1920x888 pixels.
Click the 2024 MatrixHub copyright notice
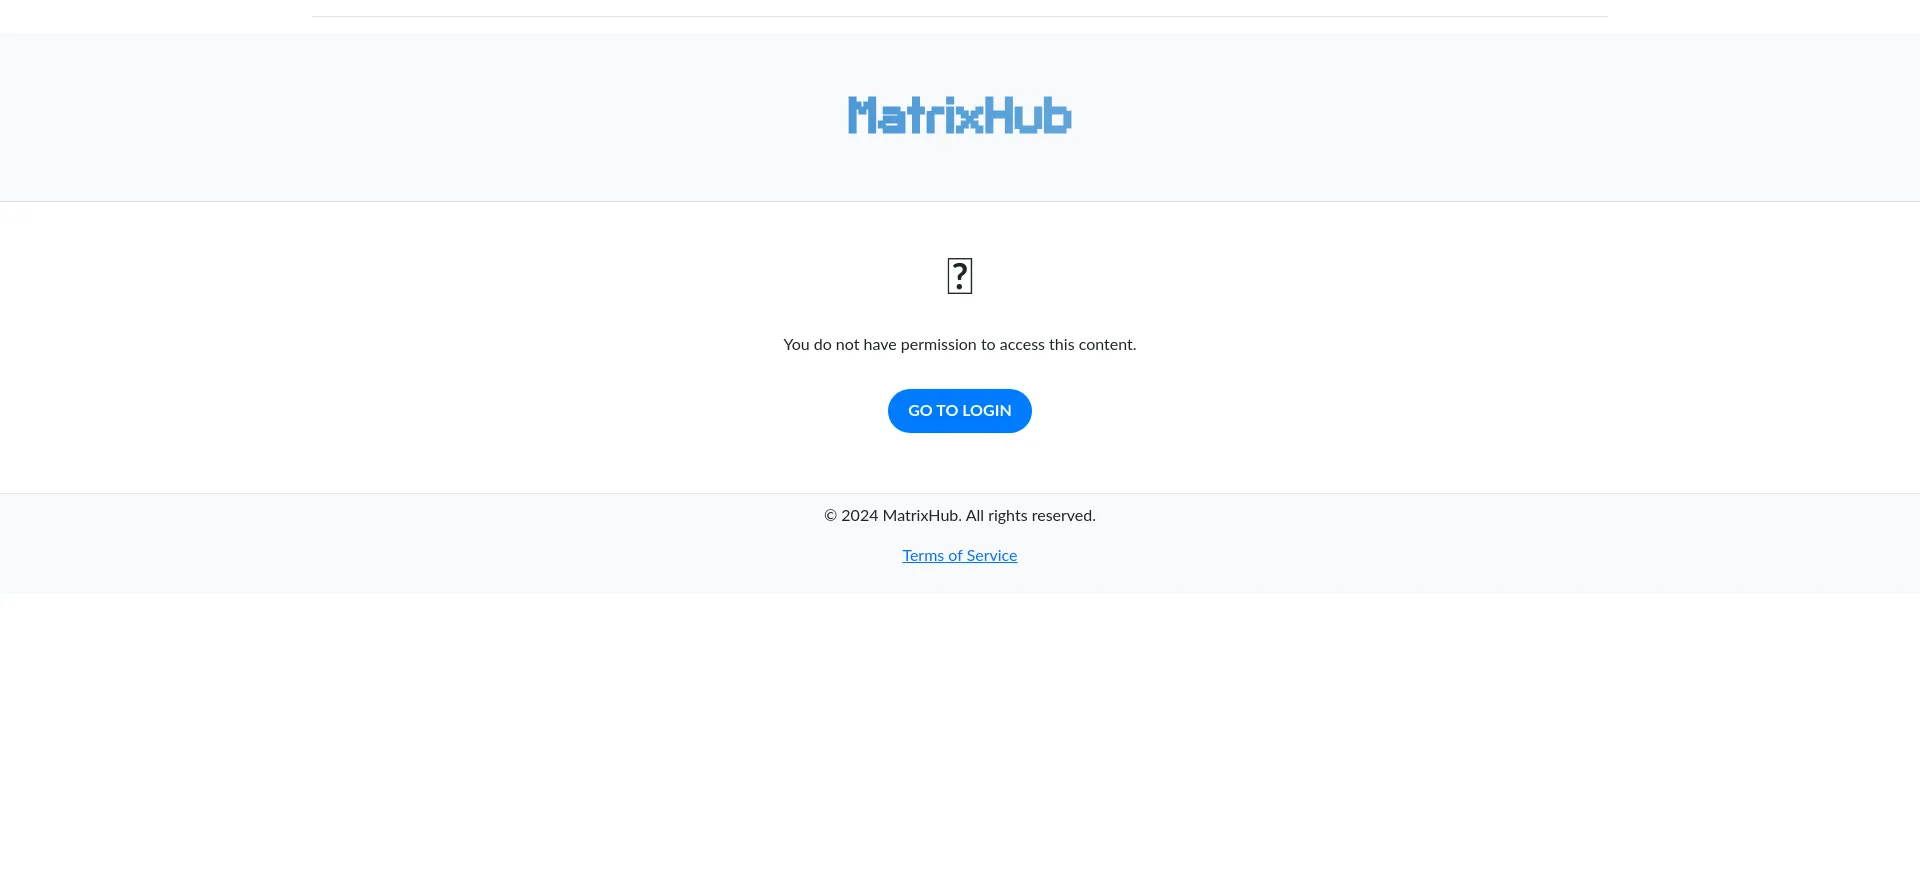point(960,516)
